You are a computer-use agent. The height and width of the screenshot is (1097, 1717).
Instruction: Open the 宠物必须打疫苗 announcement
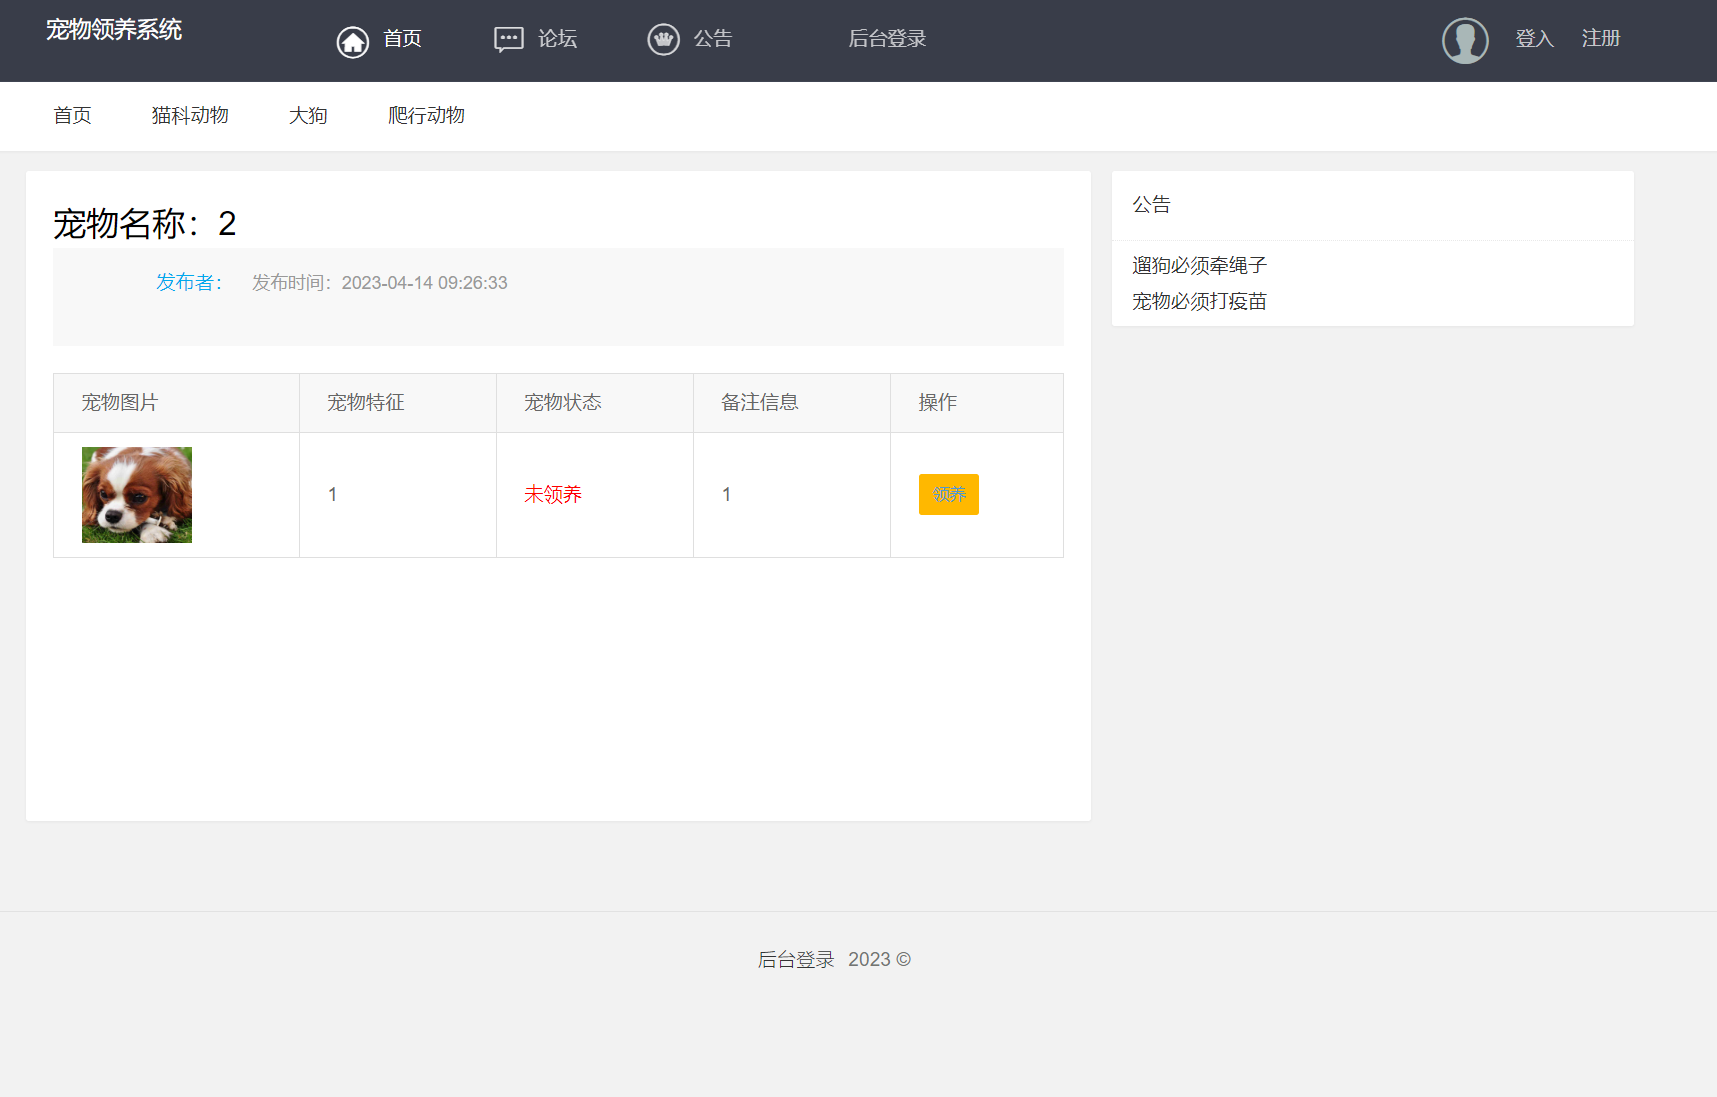[1199, 302]
